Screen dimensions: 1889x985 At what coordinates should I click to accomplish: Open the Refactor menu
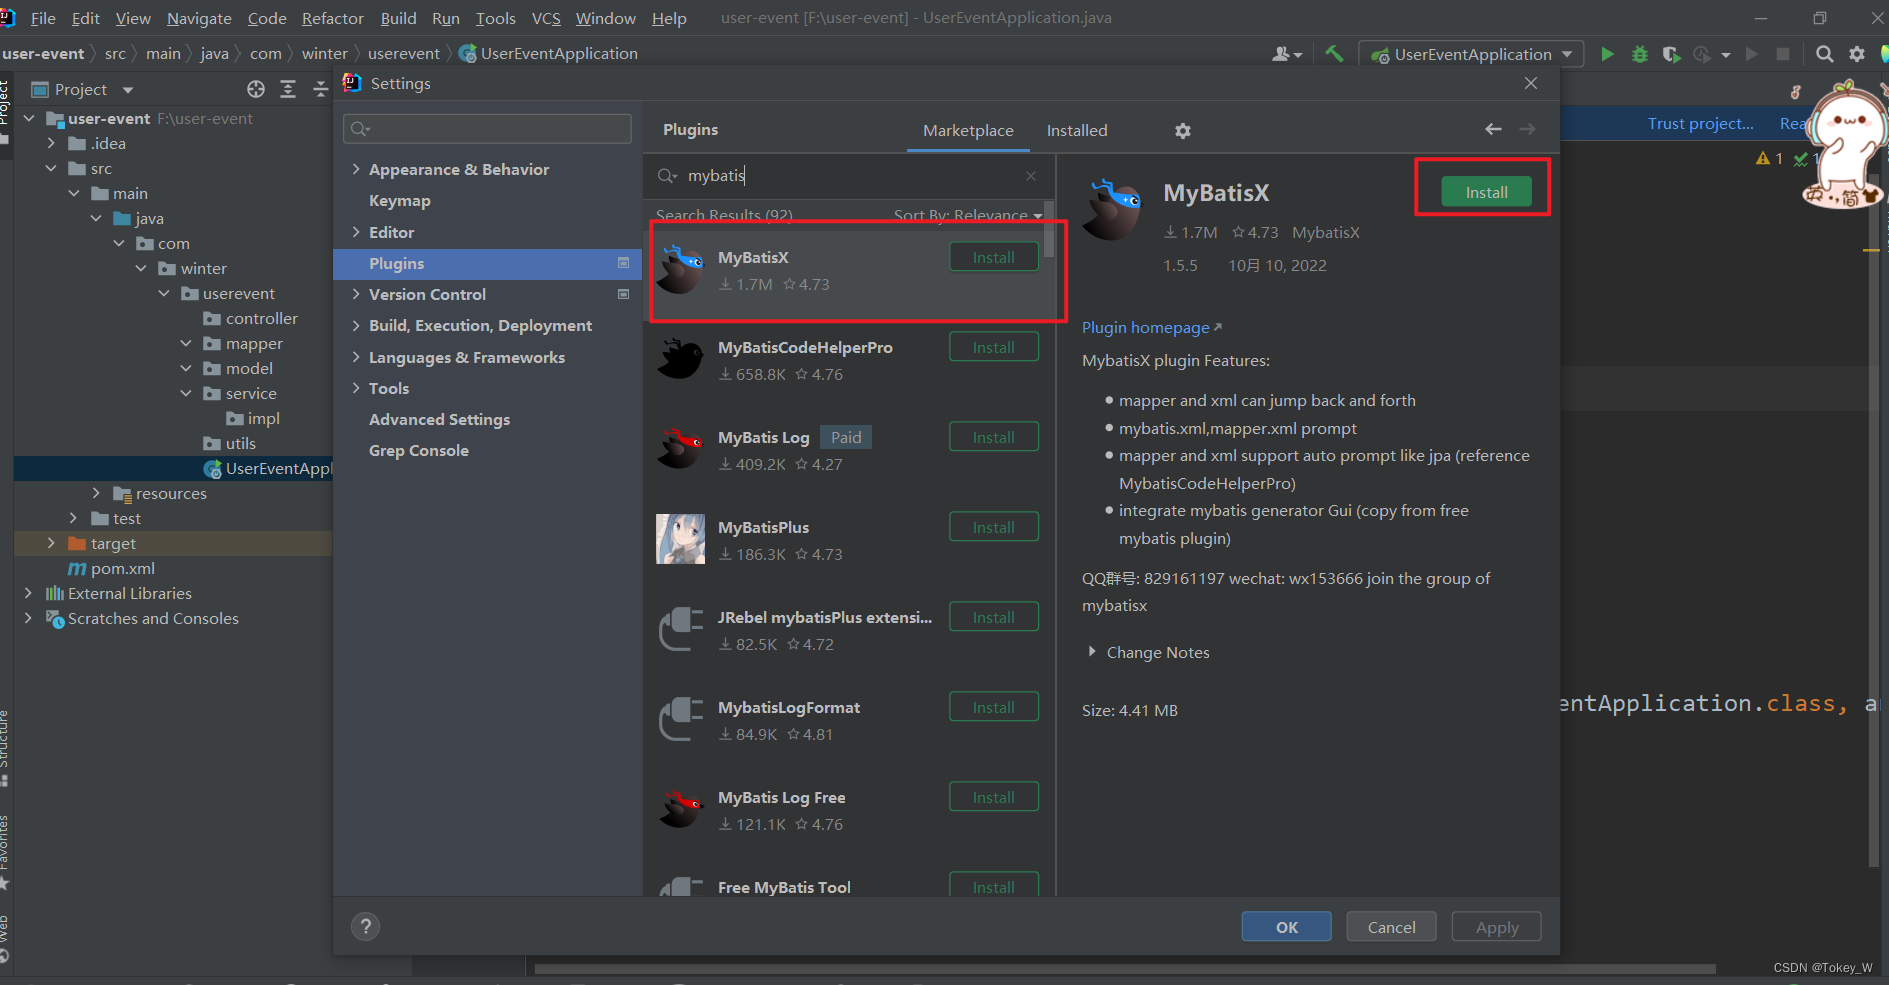pos(333,18)
